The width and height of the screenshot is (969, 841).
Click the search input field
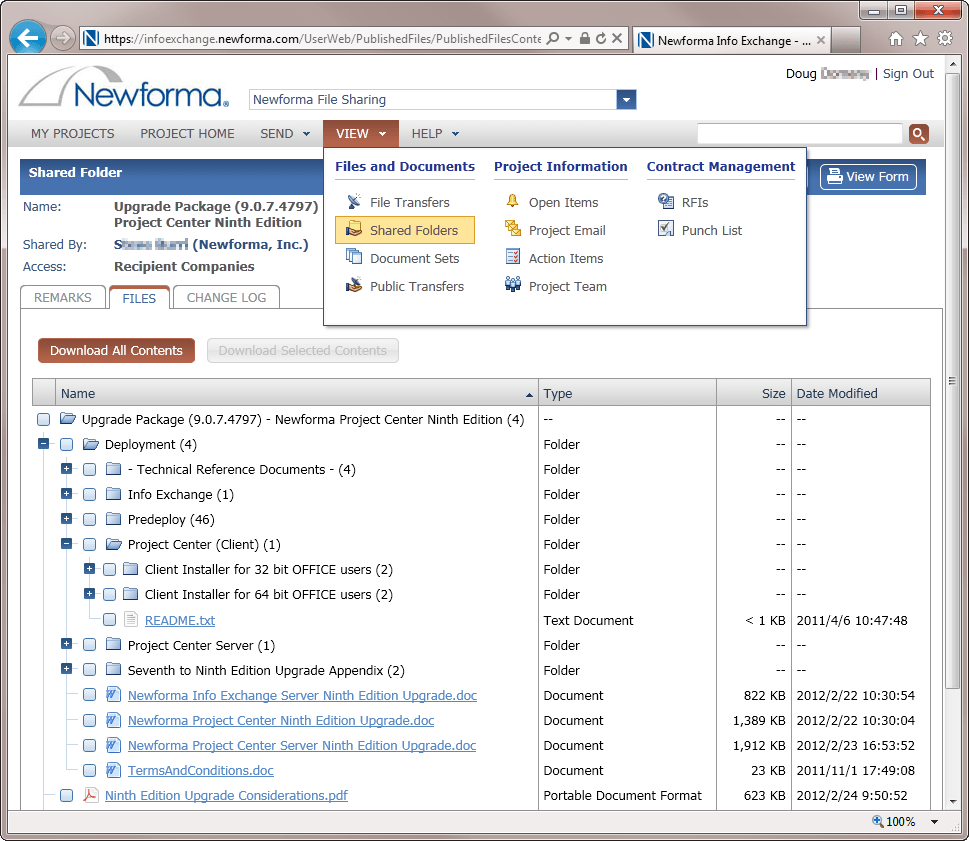pos(799,134)
